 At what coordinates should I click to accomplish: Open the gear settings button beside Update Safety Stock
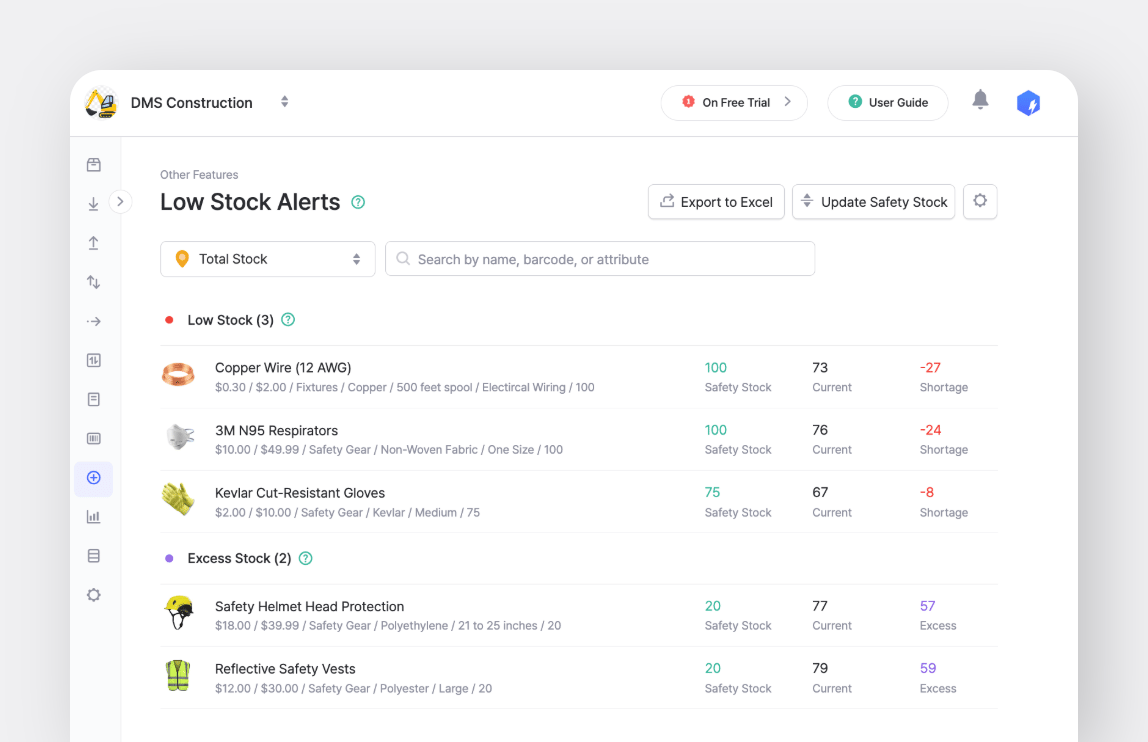pyautogui.click(x=980, y=201)
